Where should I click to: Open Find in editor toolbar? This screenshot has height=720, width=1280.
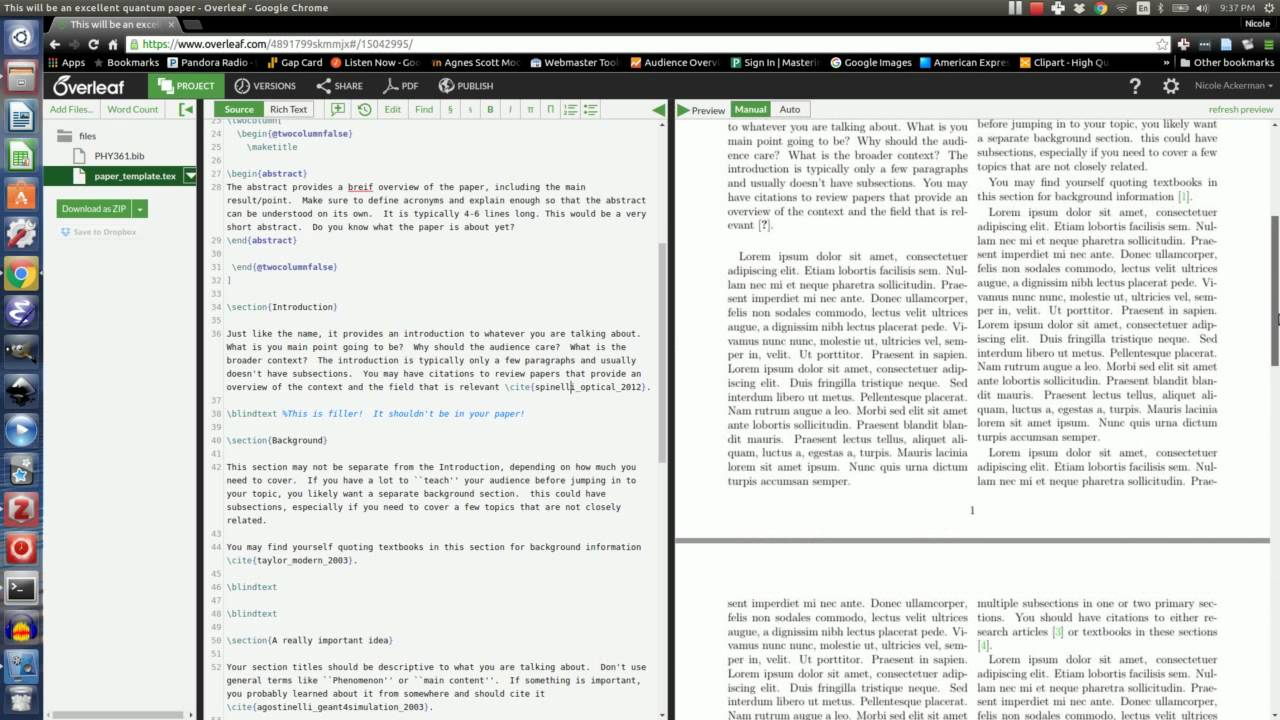(424, 109)
